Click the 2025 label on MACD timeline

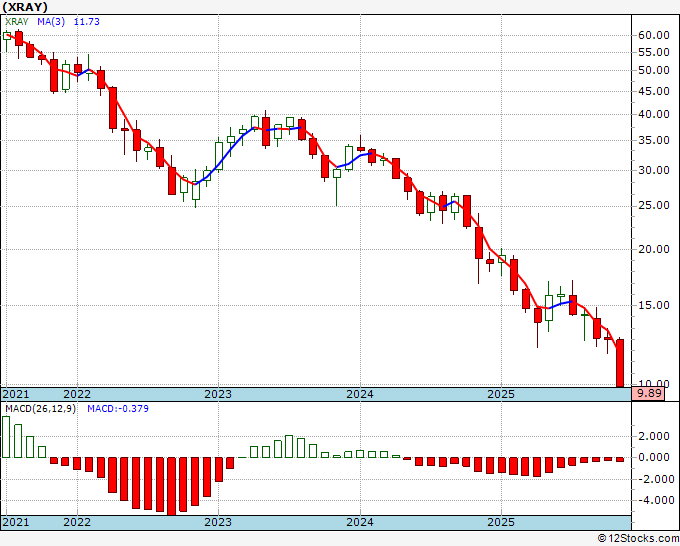pos(501,522)
